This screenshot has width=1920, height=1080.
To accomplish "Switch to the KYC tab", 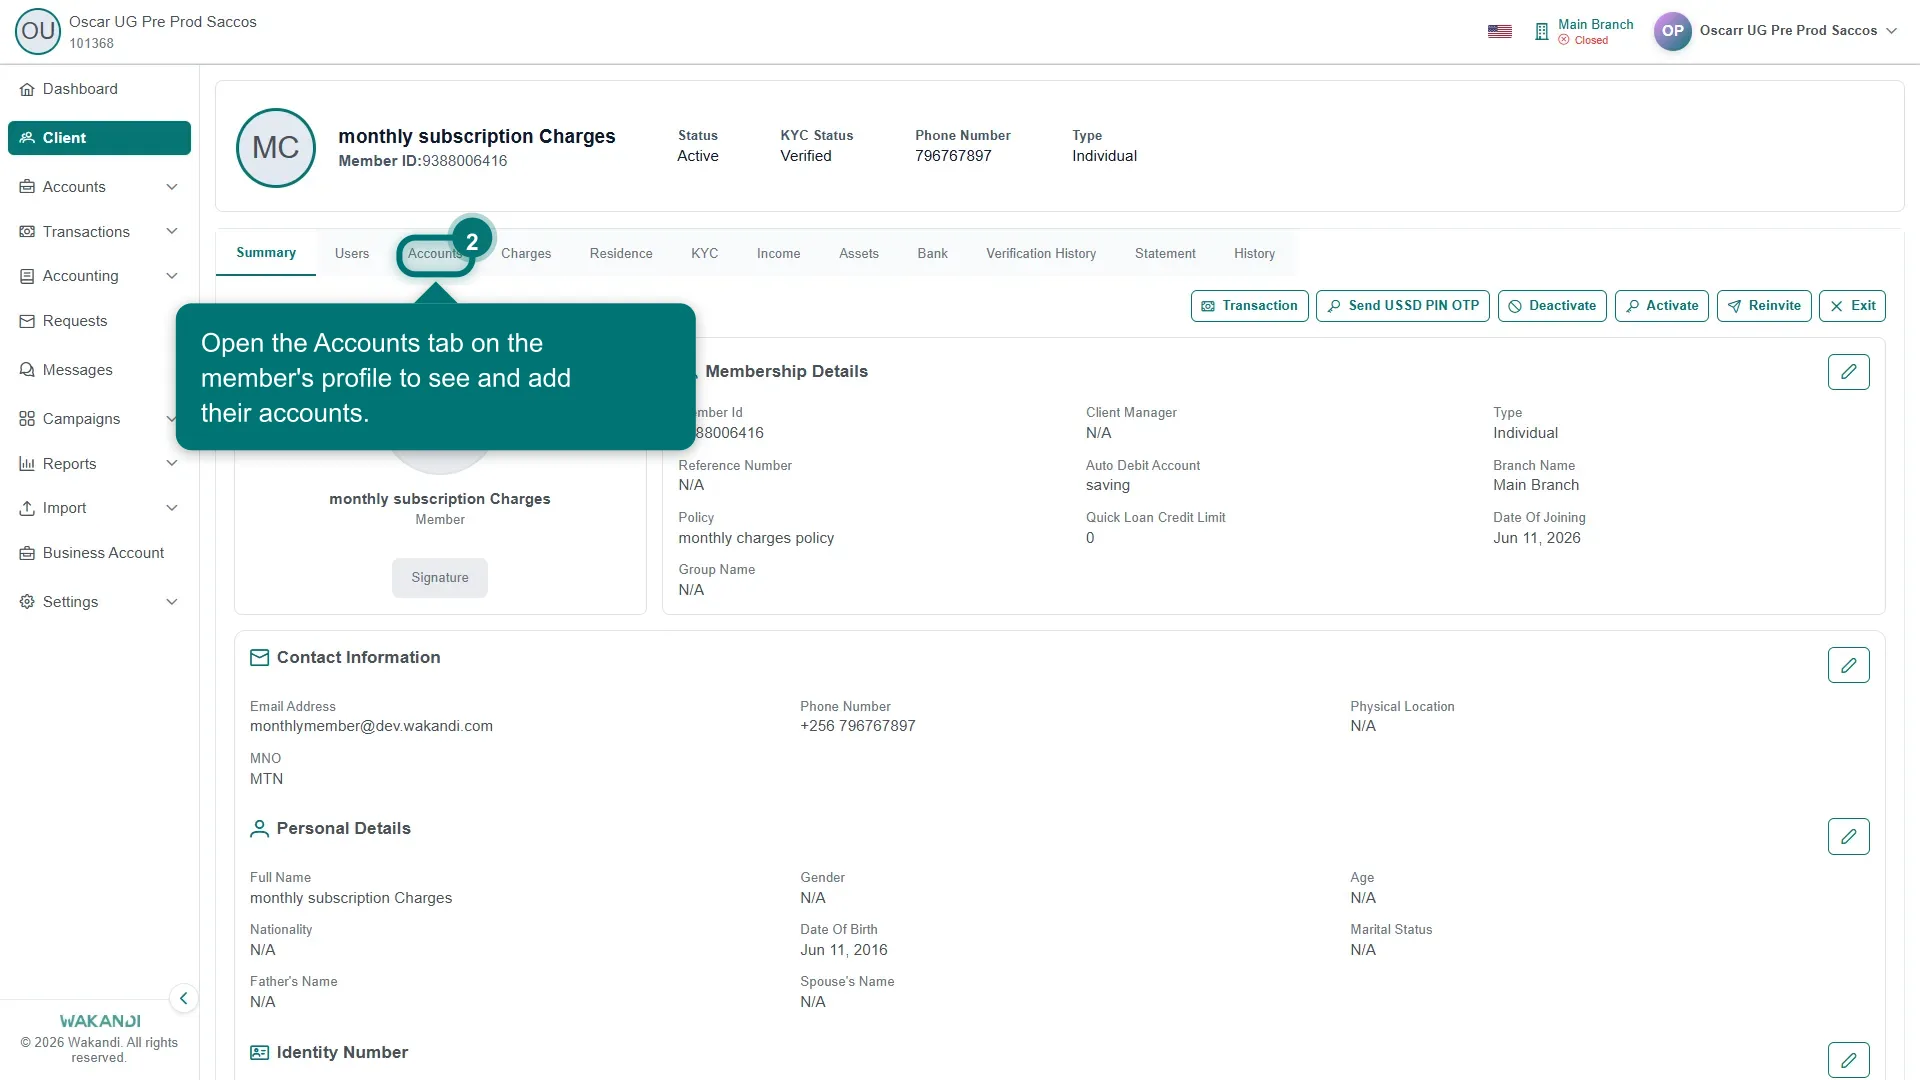I will pyautogui.click(x=705, y=254).
